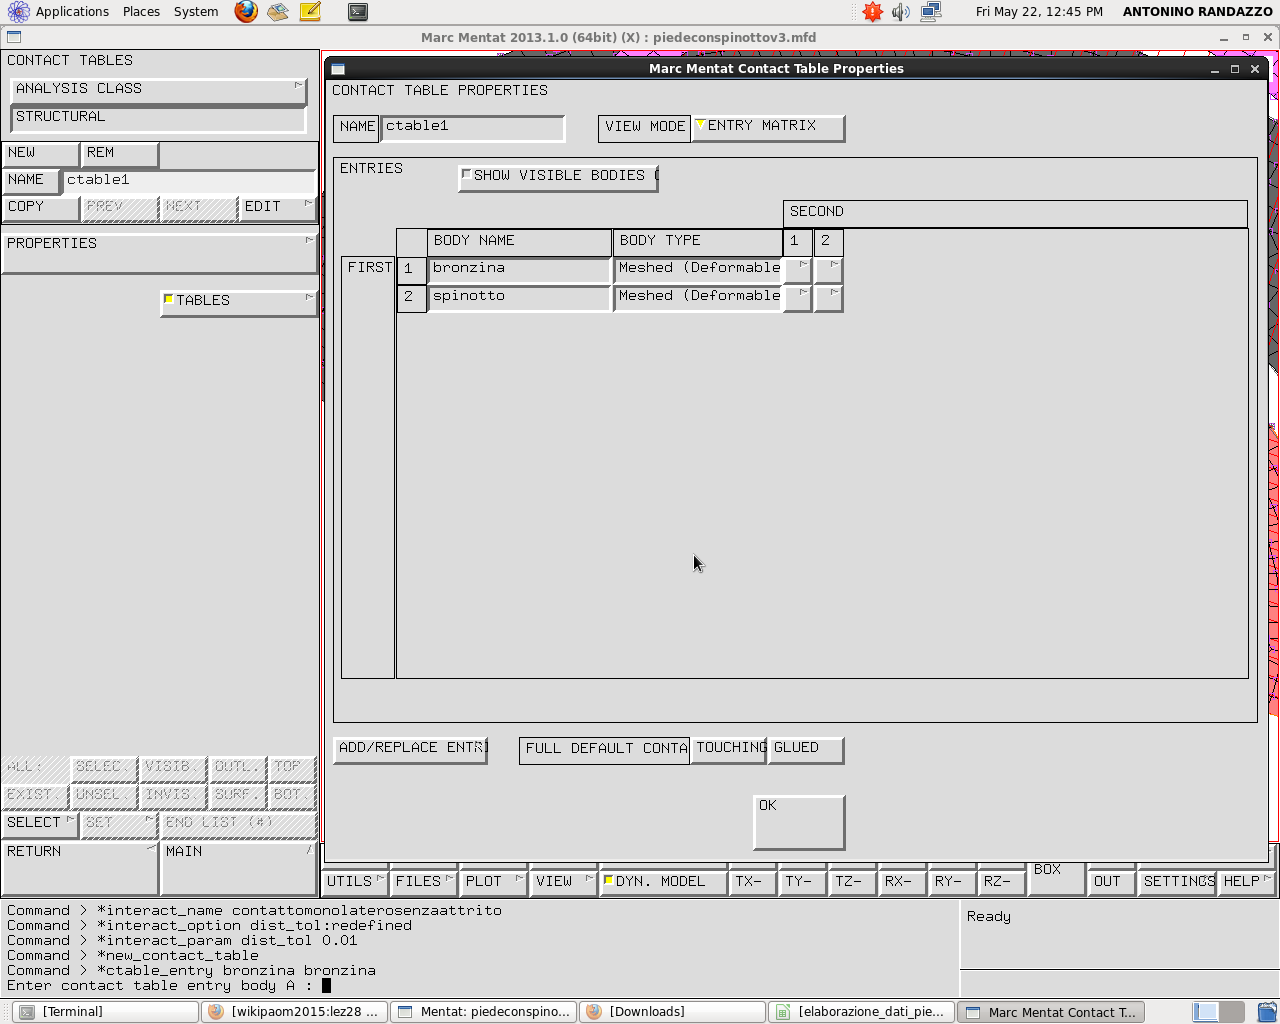Click the workspace switcher in bottom panel
This screenshot has width=1280, height=1024.
point(1219,1012)
